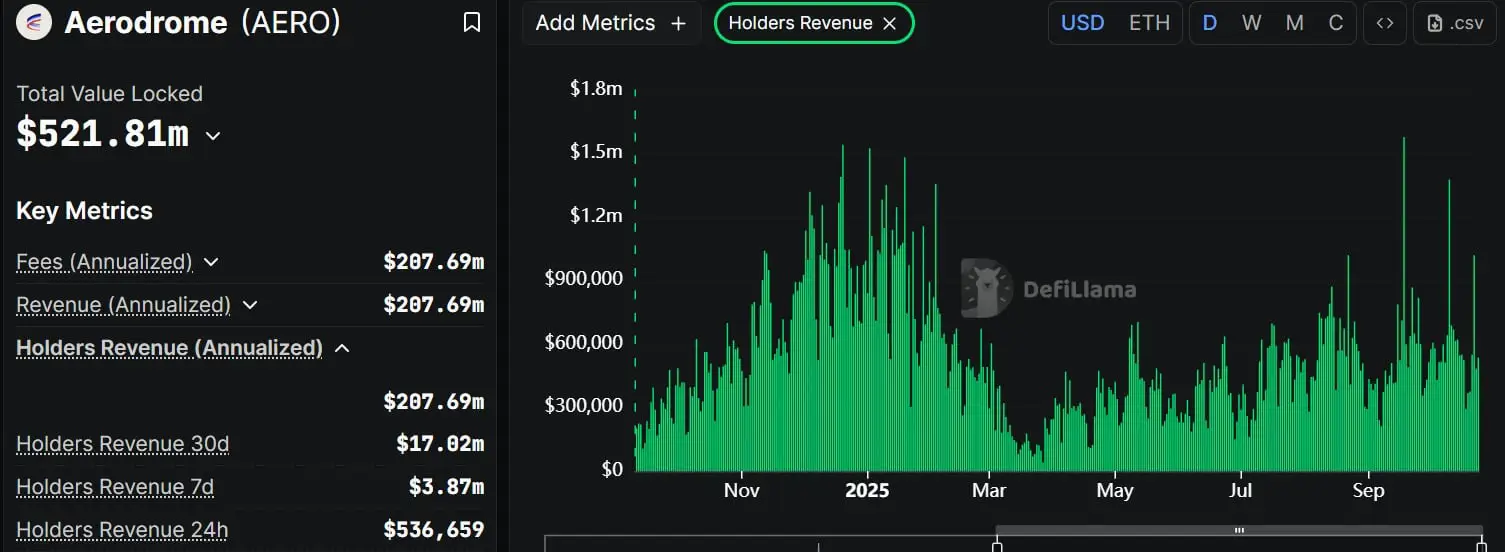Click the Holders Revenue 24h label
Viewport: 1505px width, 552px height.
(122, 530)
